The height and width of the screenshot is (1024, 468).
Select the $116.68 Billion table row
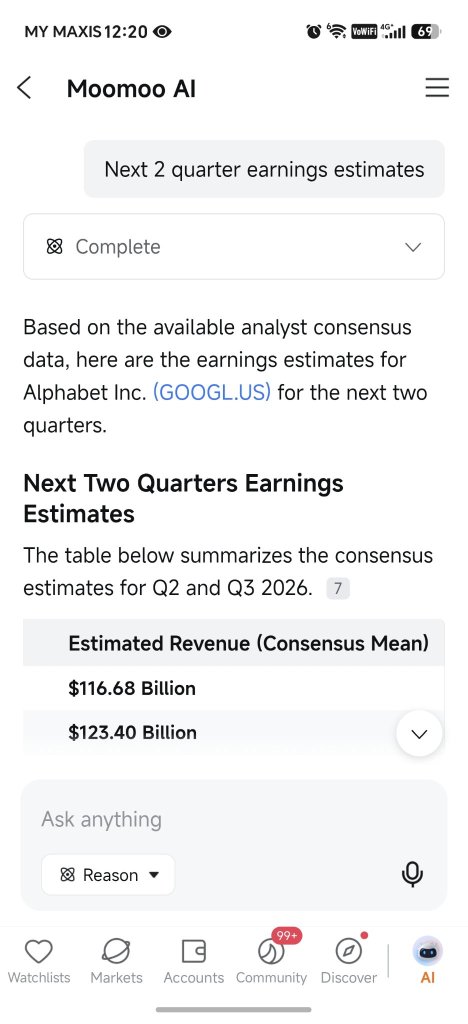234,688
